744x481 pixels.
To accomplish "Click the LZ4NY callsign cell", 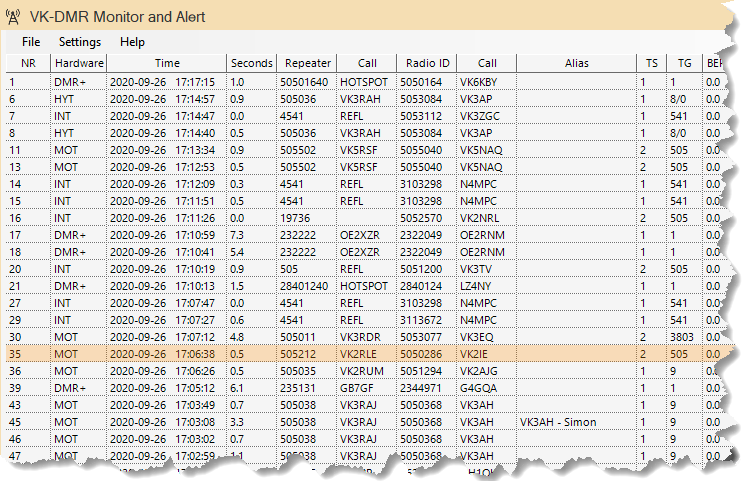I will coord(485,286).
